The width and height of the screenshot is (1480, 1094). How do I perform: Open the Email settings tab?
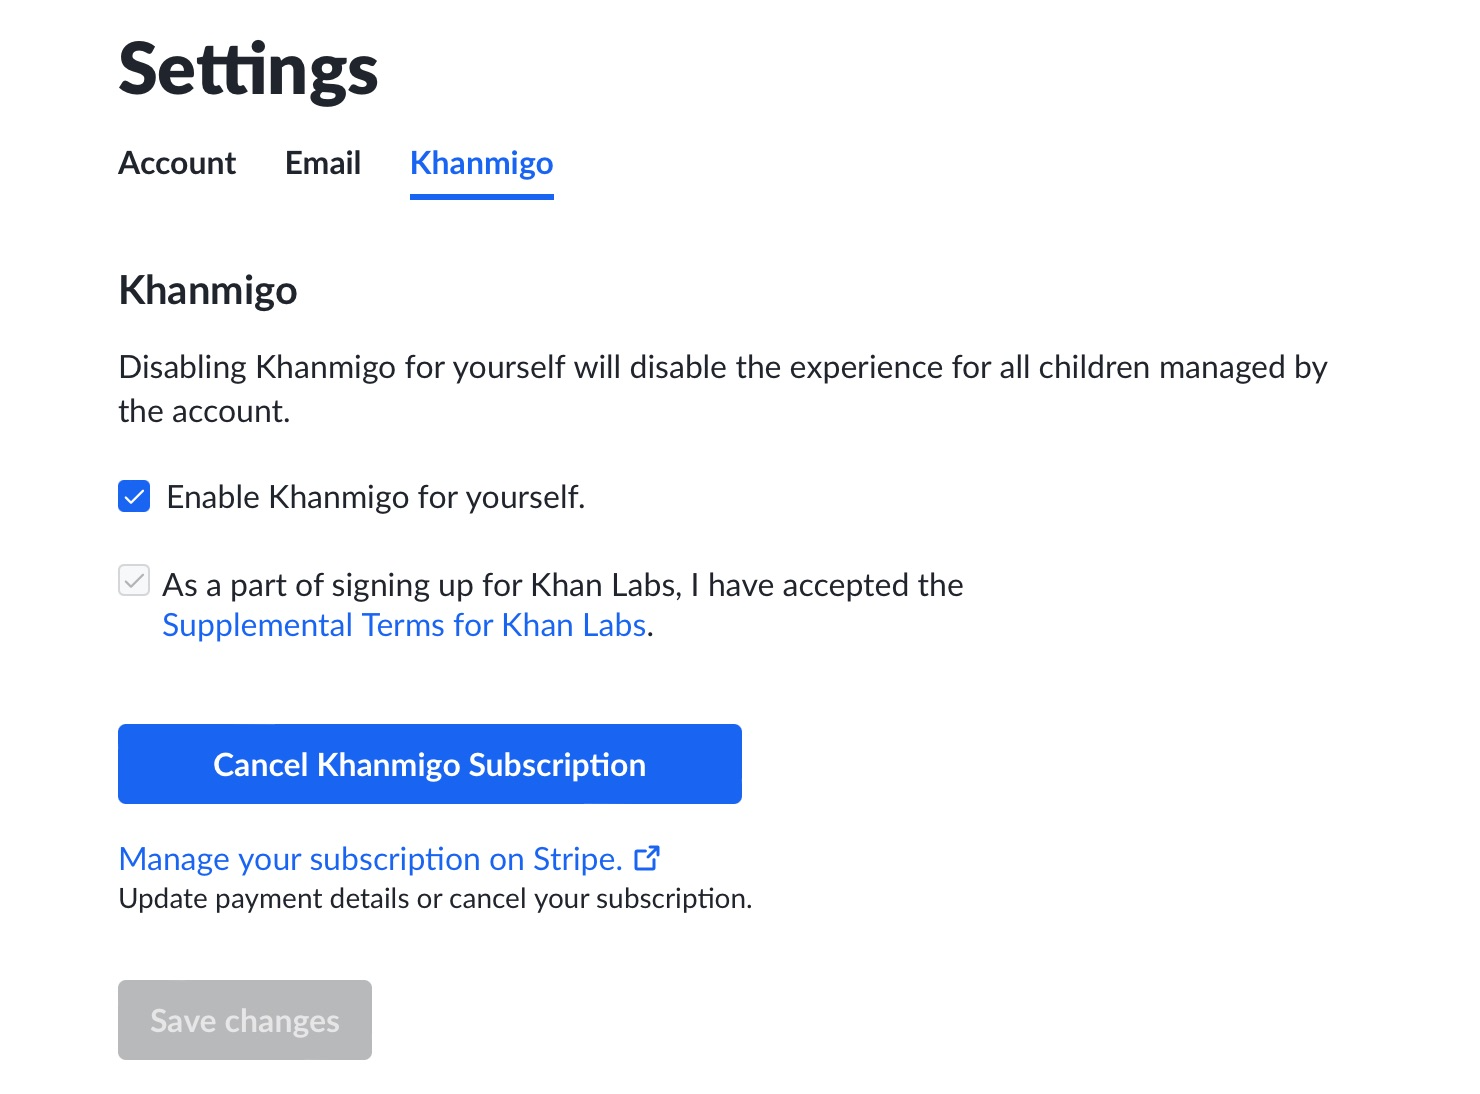[322, 163]
